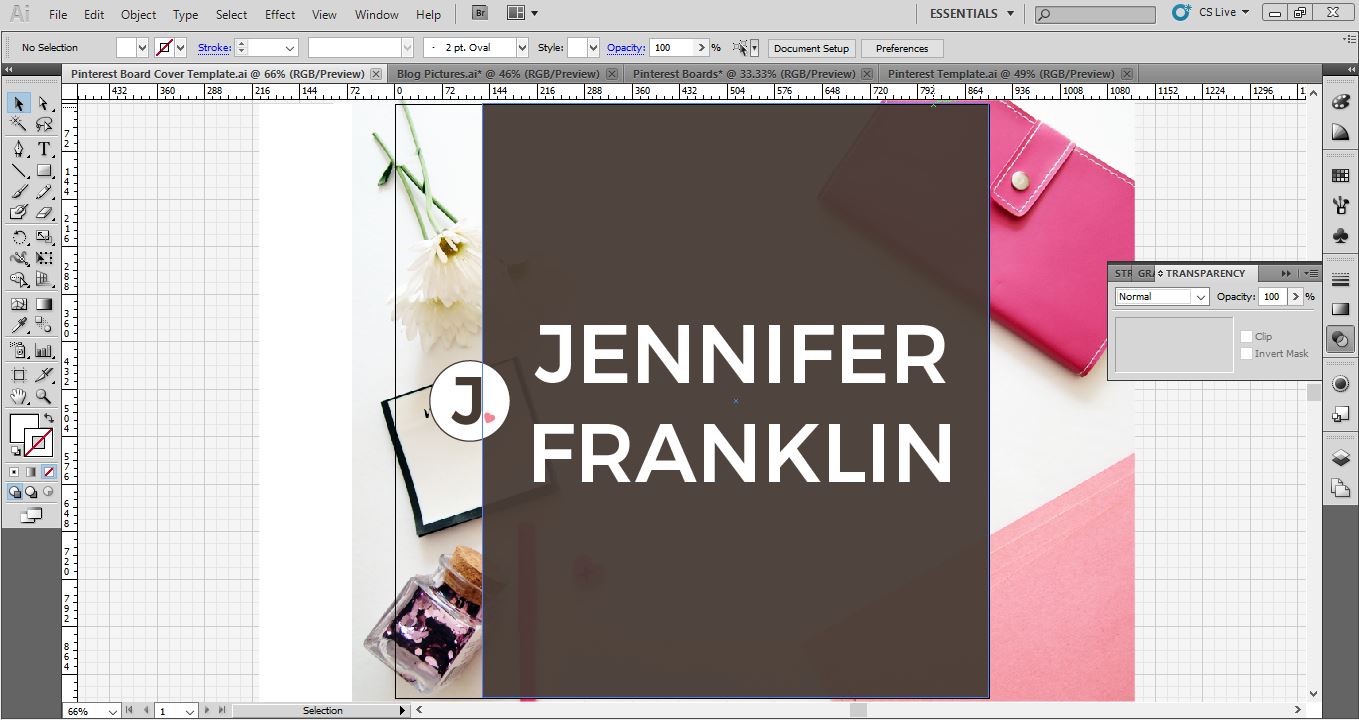This screenshot has width=1359, height=720.
Task: Open the Object menu
Action: (x=138, y=14)
